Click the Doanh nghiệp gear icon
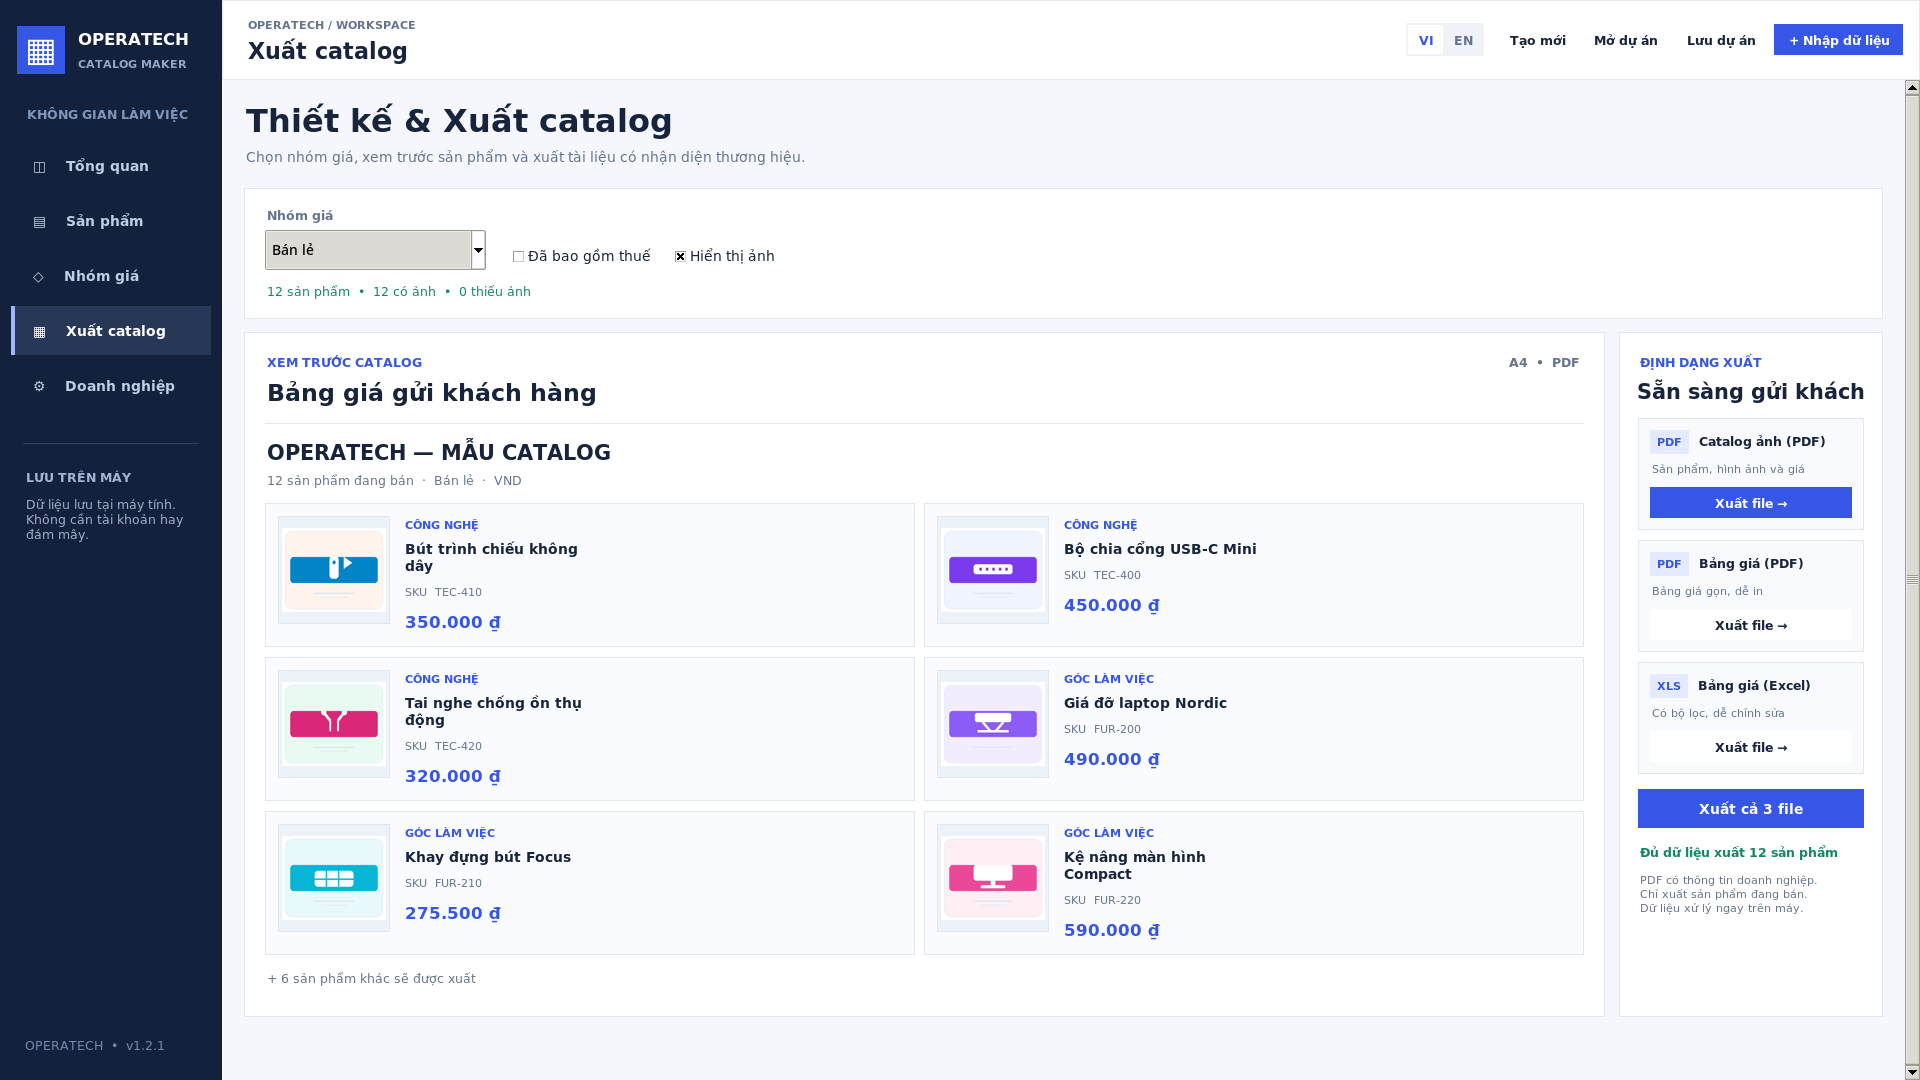 tap(39, 386)
